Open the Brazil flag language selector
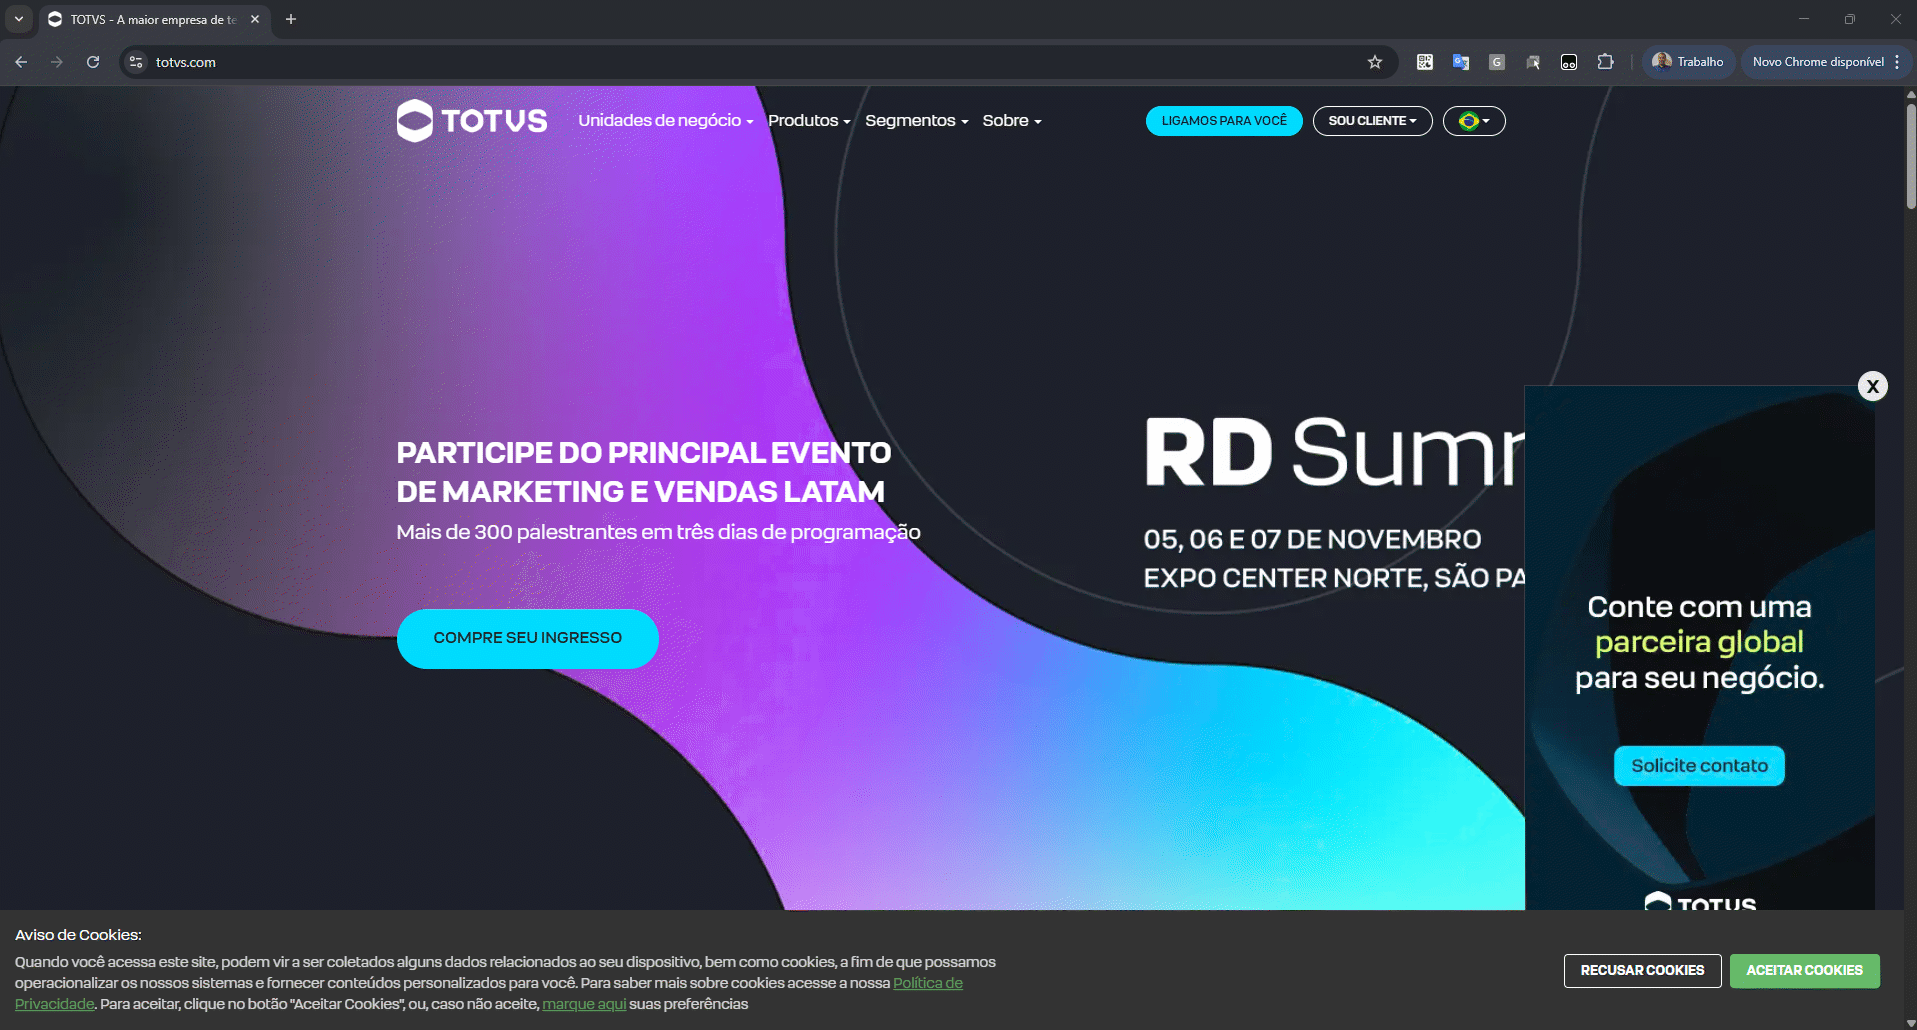This screenshot has height=1030, width=1917. (x=1474, y=121)
